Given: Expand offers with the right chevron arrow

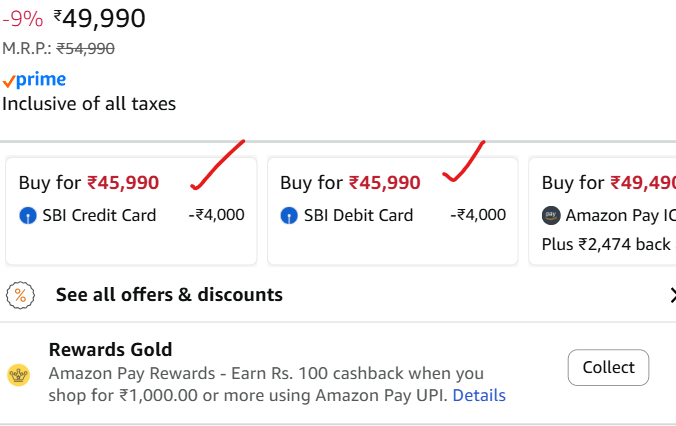Looking at the screenshot, I should (671, 295).
